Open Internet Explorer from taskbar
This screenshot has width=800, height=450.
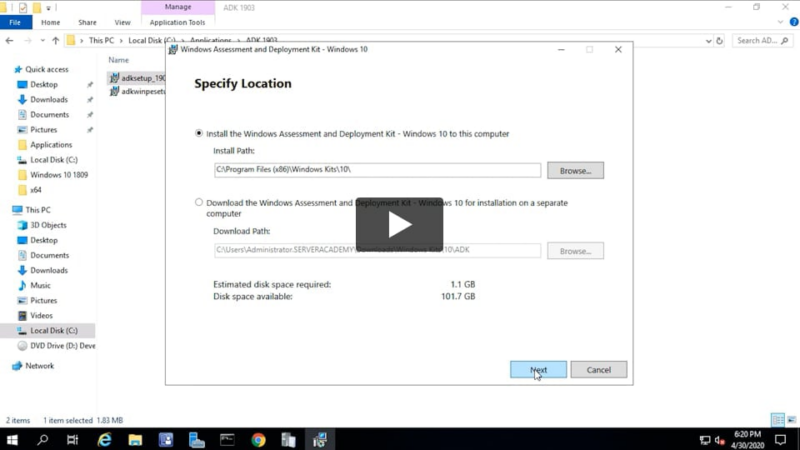104,439
